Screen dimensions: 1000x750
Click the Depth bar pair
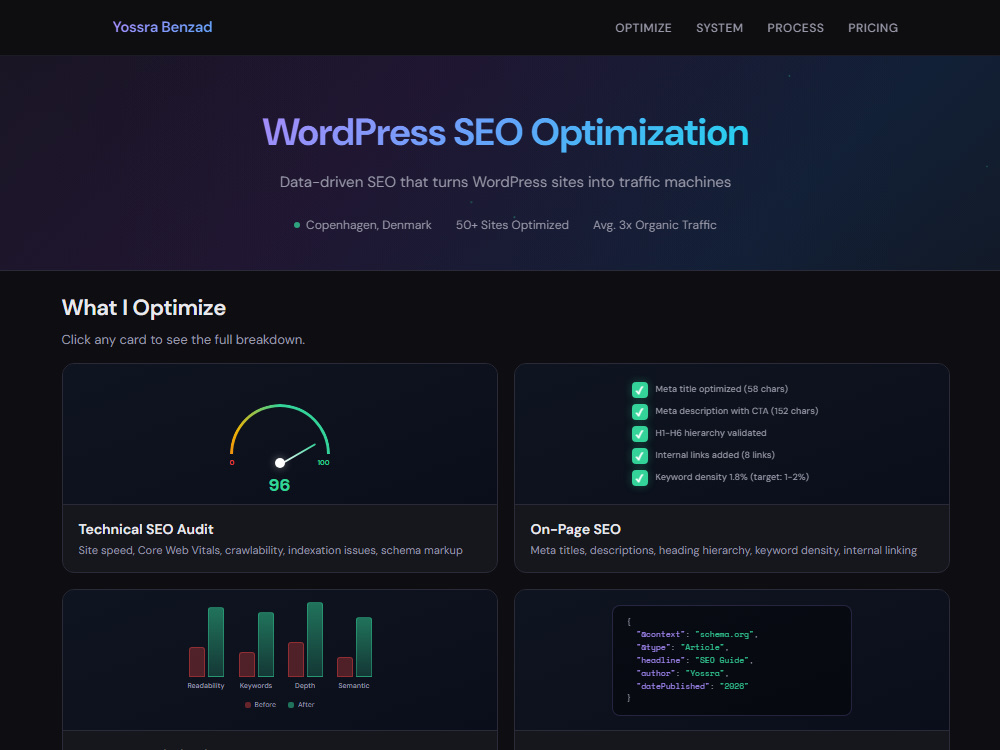click(x=305, y=639)
